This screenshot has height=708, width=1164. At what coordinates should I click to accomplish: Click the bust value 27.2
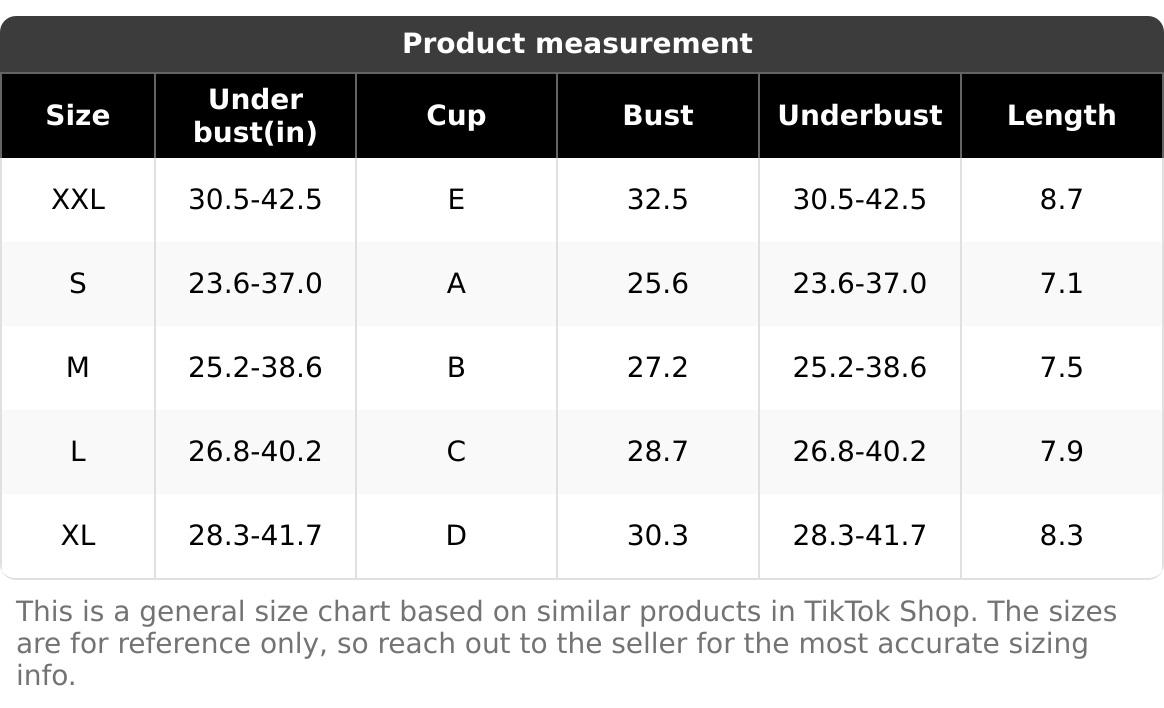pyautogui.click(x=658, y=368)
